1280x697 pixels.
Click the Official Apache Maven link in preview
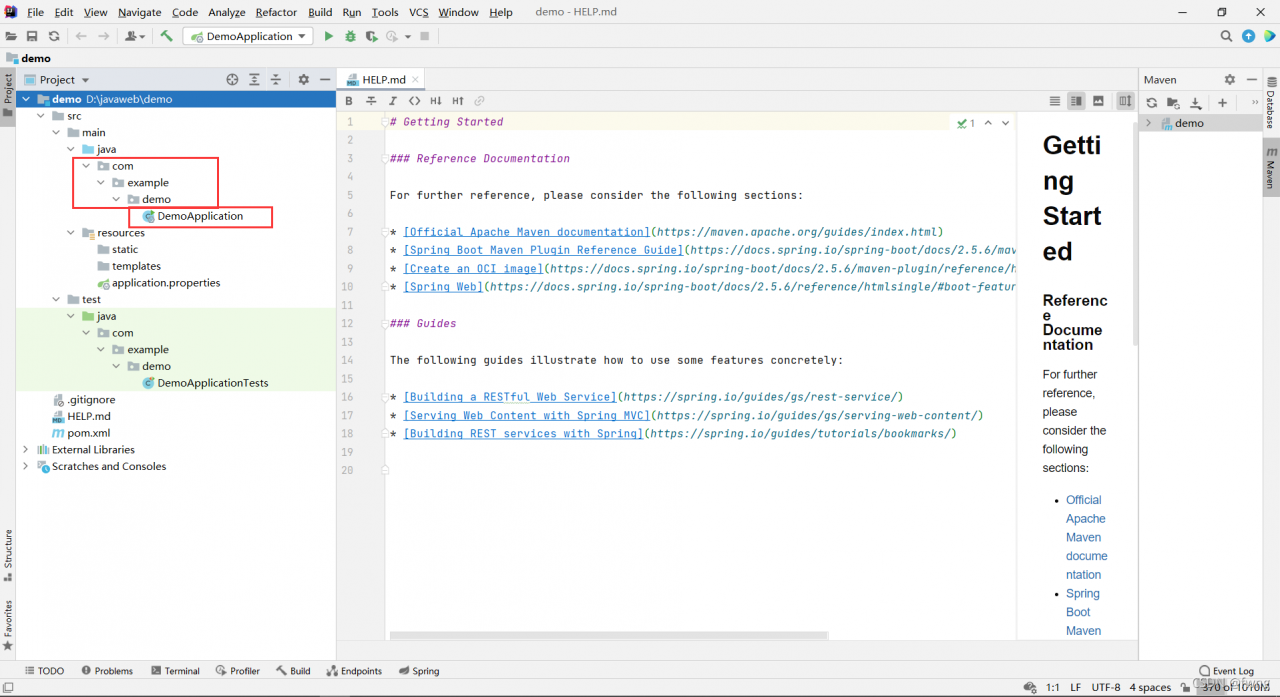pyautogui.click(x=1086, y=537)
